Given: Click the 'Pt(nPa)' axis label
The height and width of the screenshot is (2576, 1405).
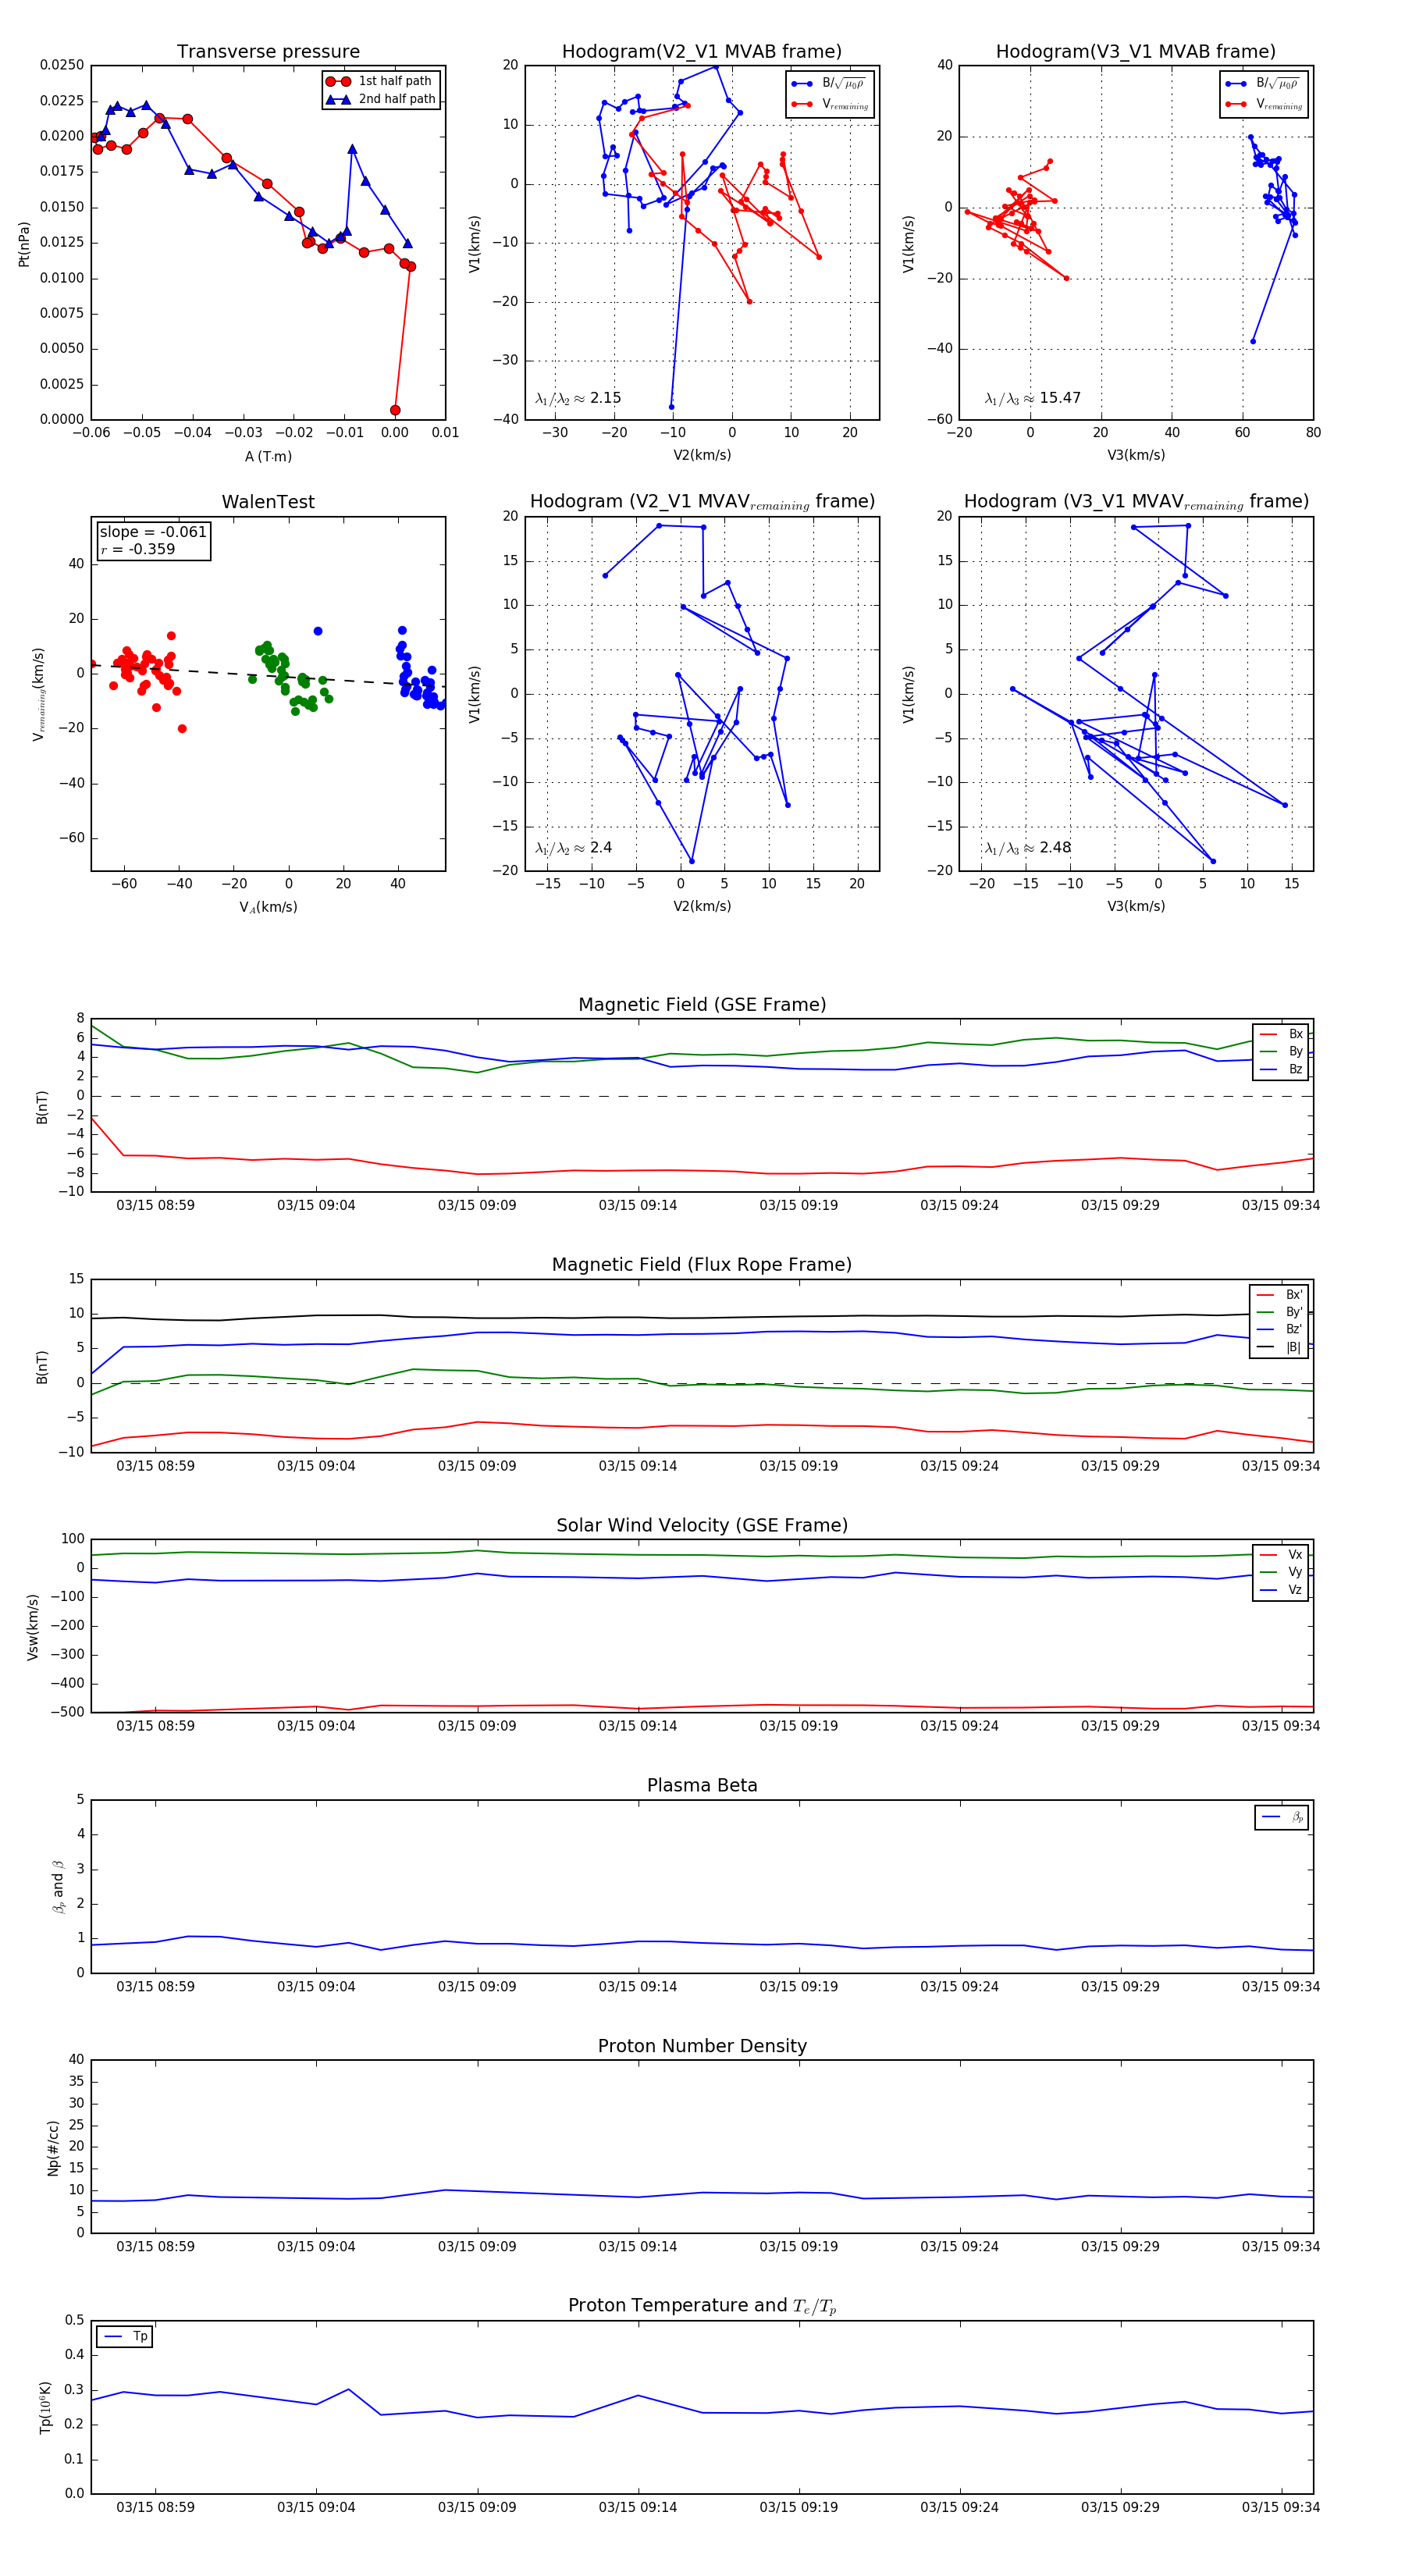Looking at the screenshot, I should 24,244.
